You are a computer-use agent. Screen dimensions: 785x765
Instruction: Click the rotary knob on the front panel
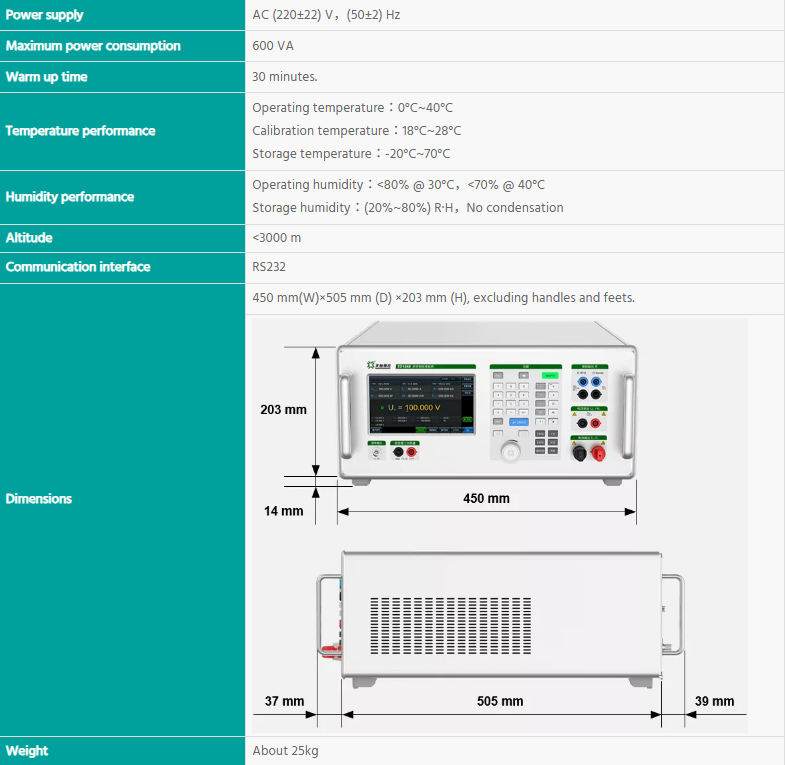pos(511,453)
